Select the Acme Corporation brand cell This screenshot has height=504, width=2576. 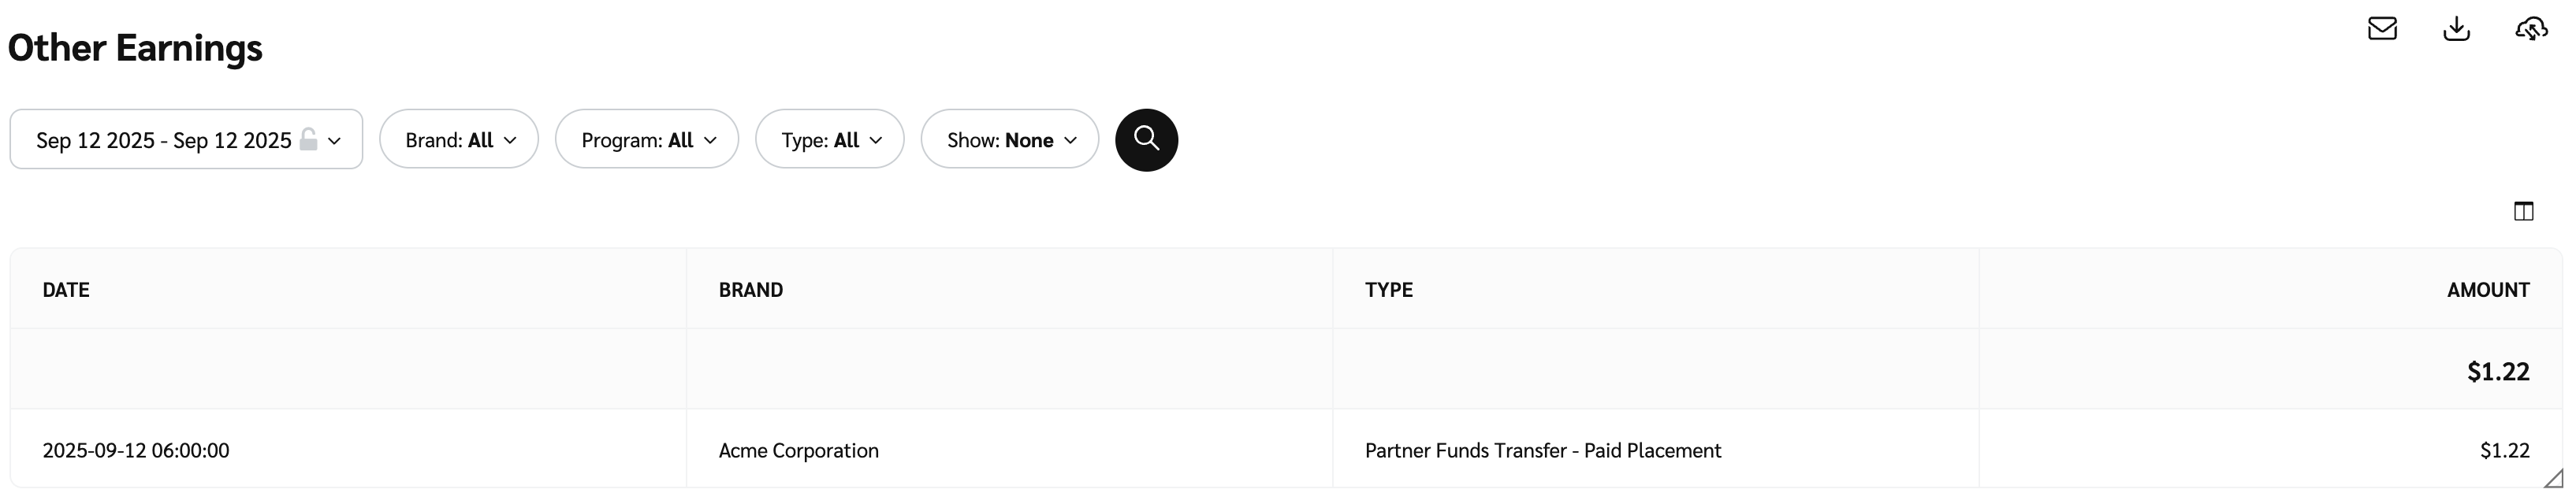point(798,451)
